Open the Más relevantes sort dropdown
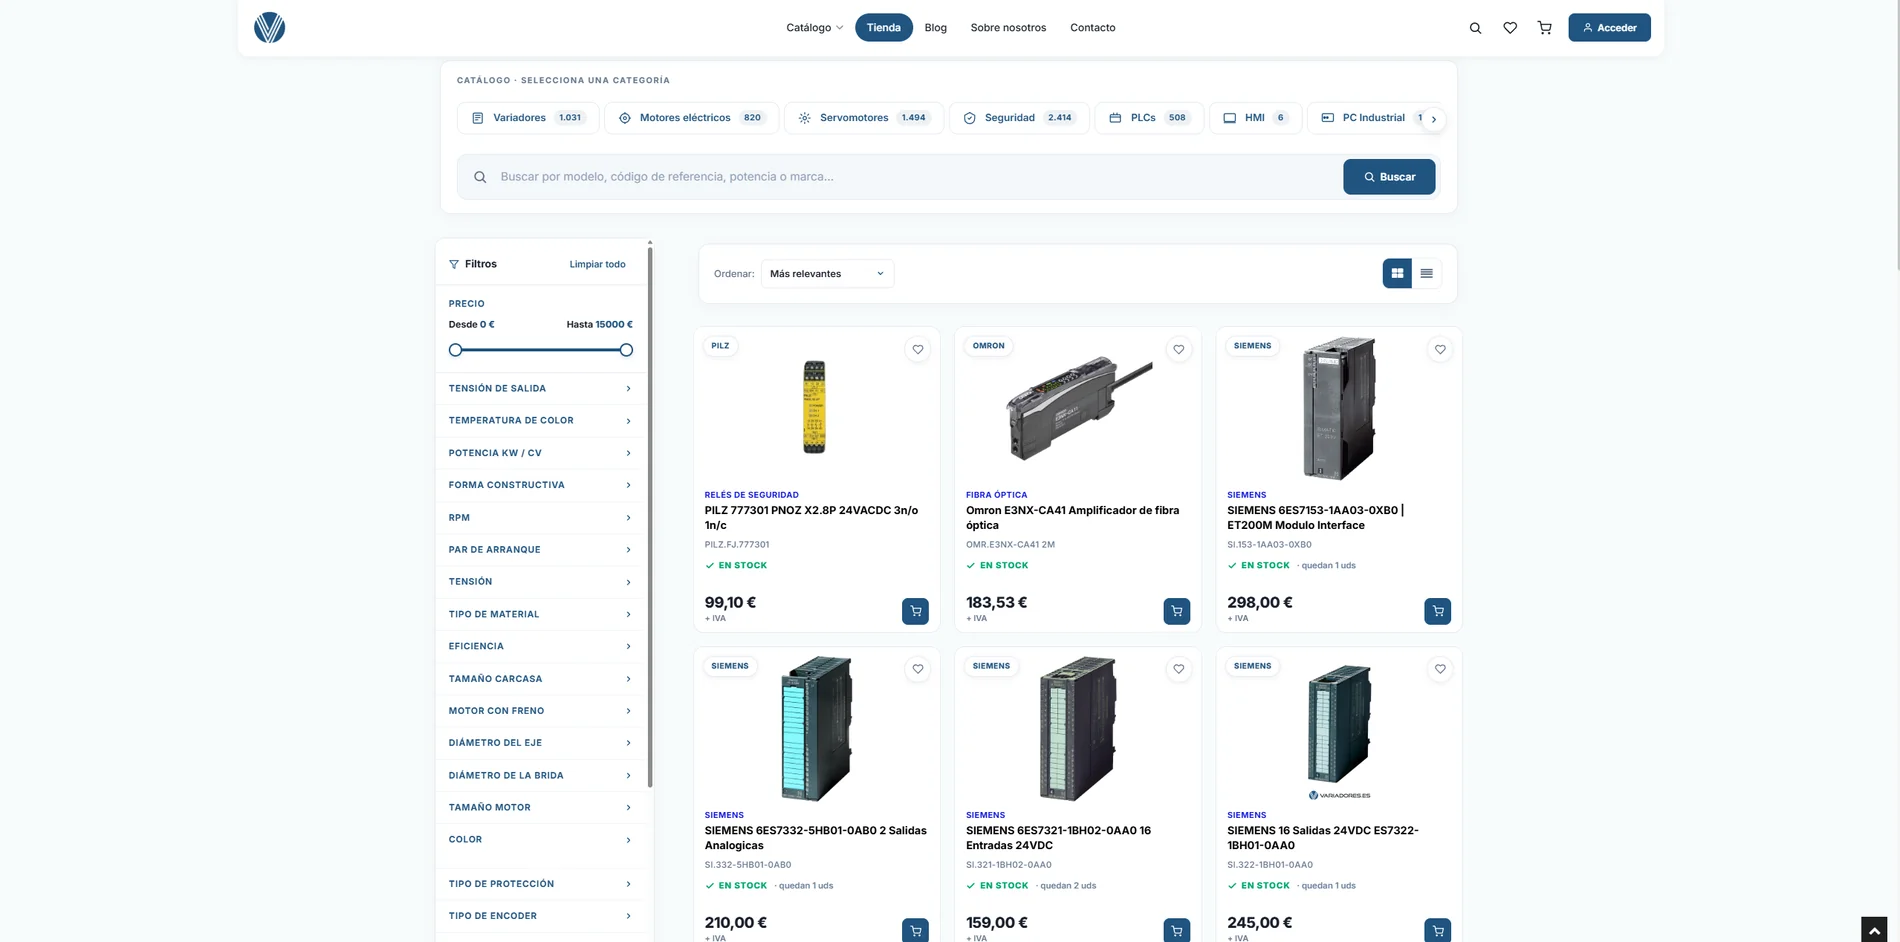Screen dimensions: 1900x942 coord(827,274)
